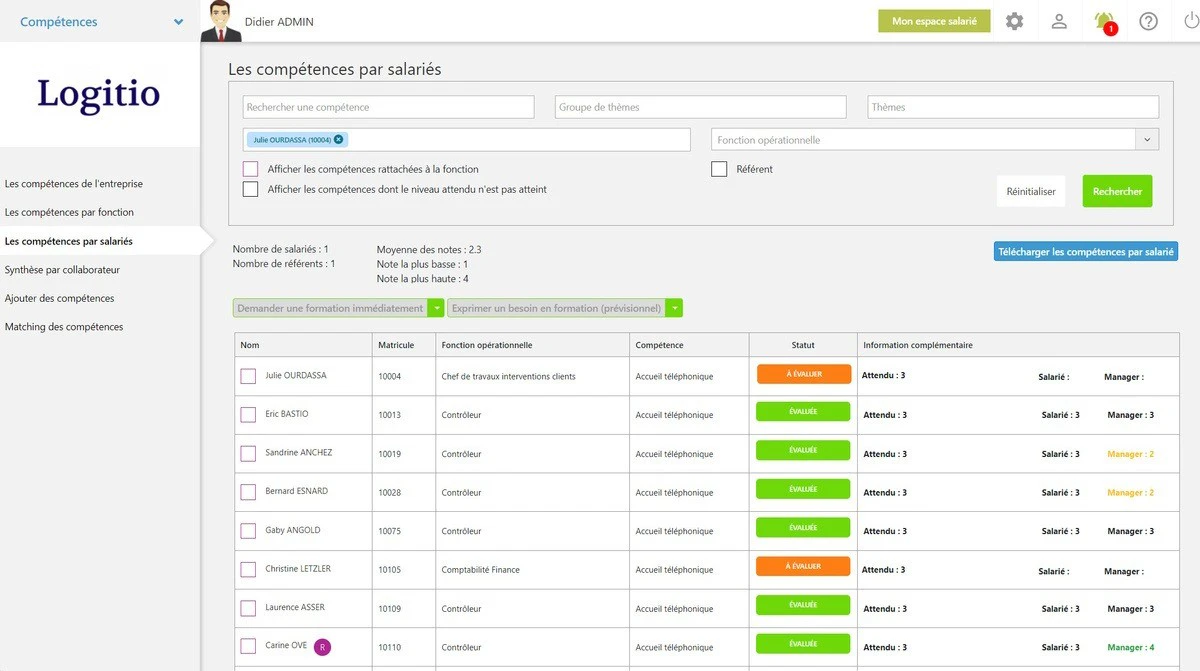Image resolution: width=1200 pixels, height=671 pixels.
Task: Open the help question mark icon
Action: coord(1148,21)
